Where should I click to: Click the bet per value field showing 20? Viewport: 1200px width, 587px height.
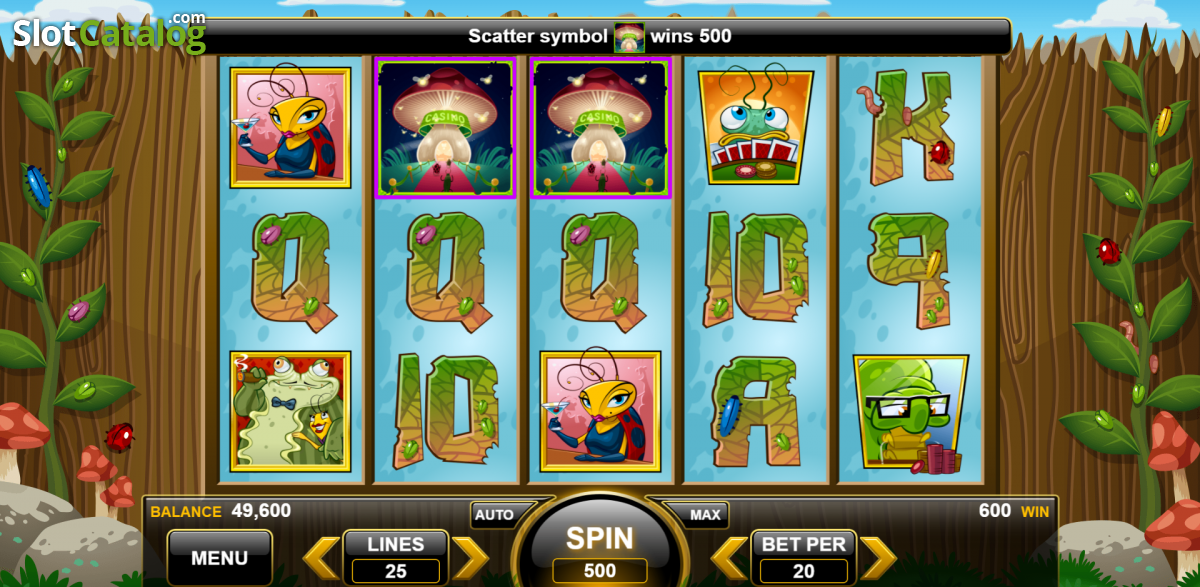click(804, 572)
